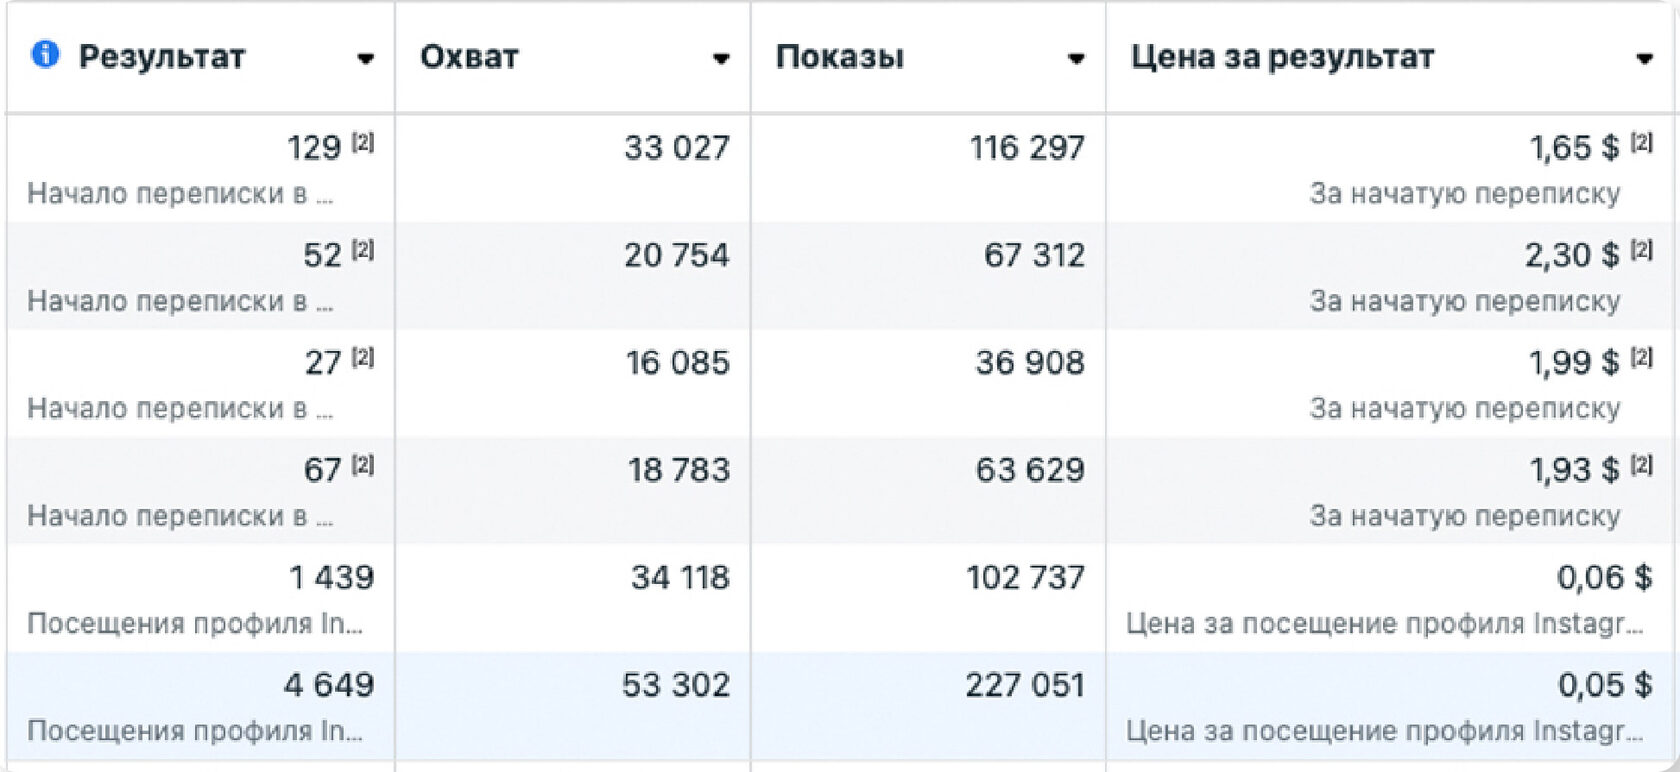Click footnote [2] next to result 27

point(363,357)
